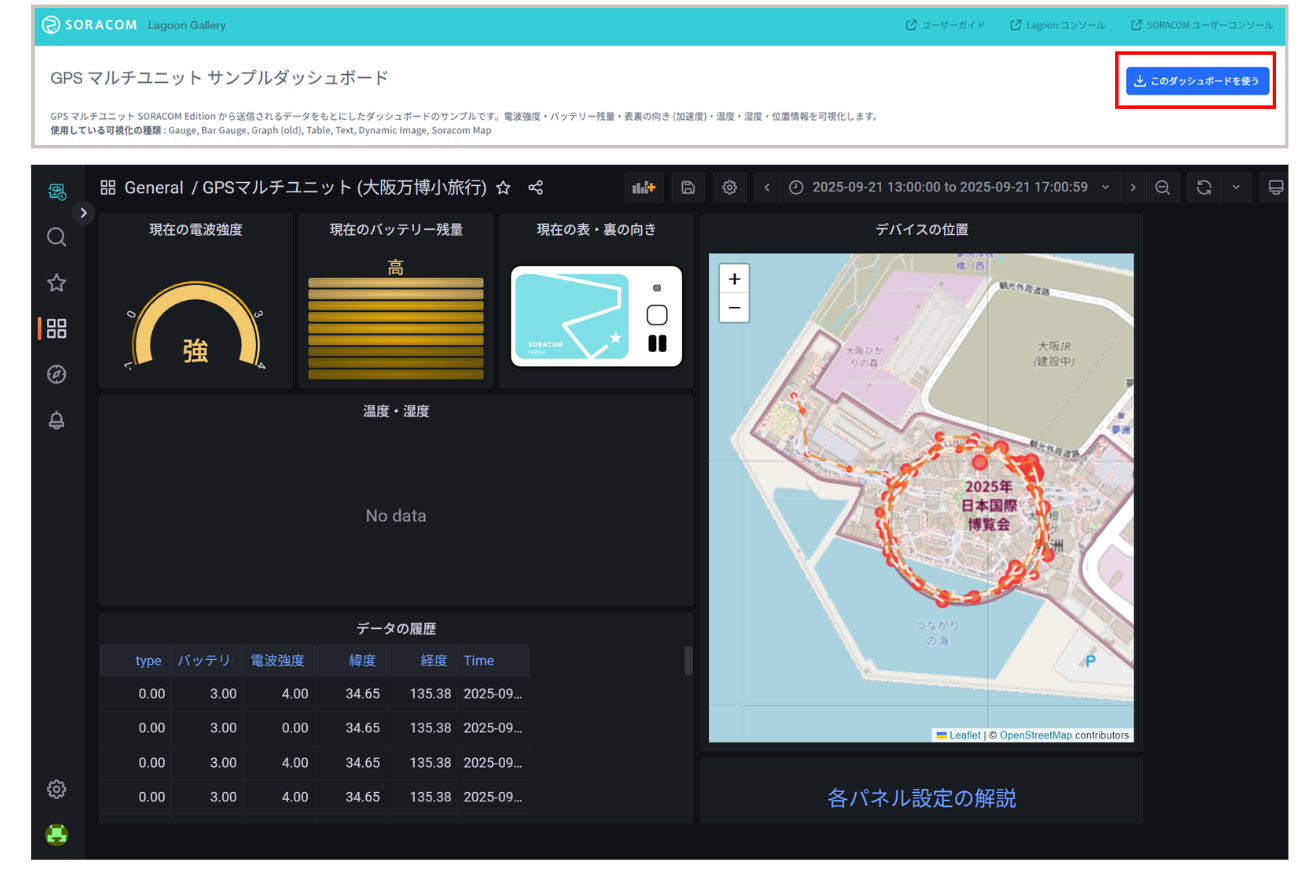The width and height of the screenshot is (1299, 871).
Task: Zoom out the time range
Action: tap(1162, 187)
